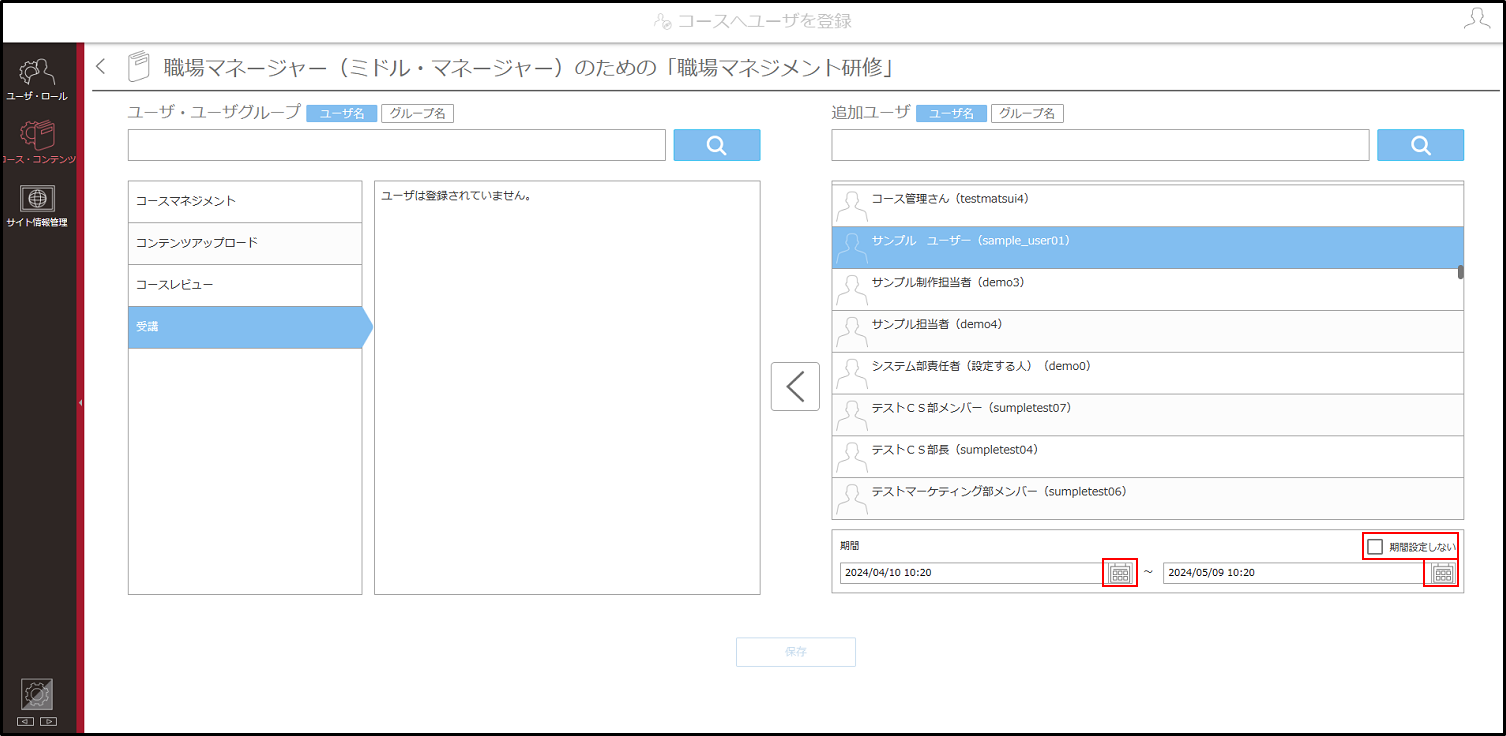Click the left arrow button to add the user
The image size is (1506, 736).
point(795,386)
